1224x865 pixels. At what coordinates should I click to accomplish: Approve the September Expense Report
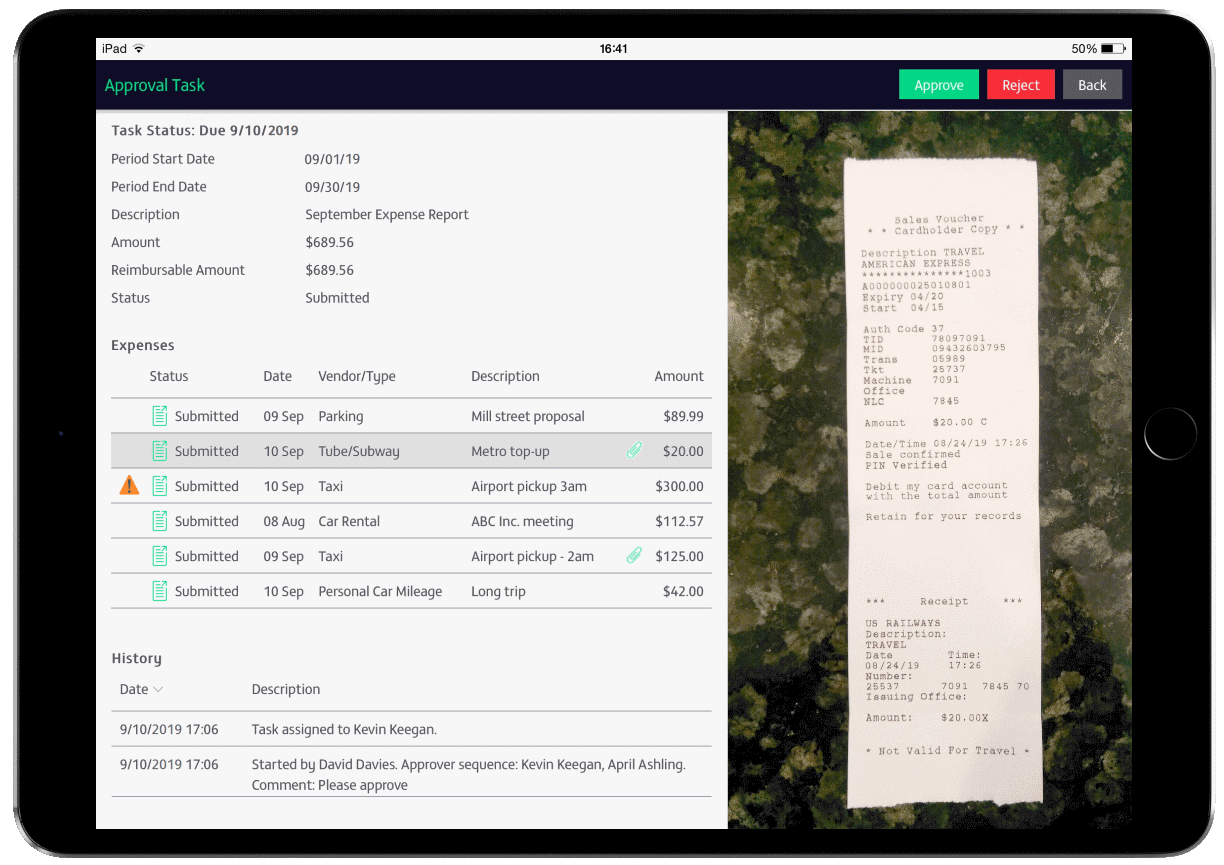(938, 84)
